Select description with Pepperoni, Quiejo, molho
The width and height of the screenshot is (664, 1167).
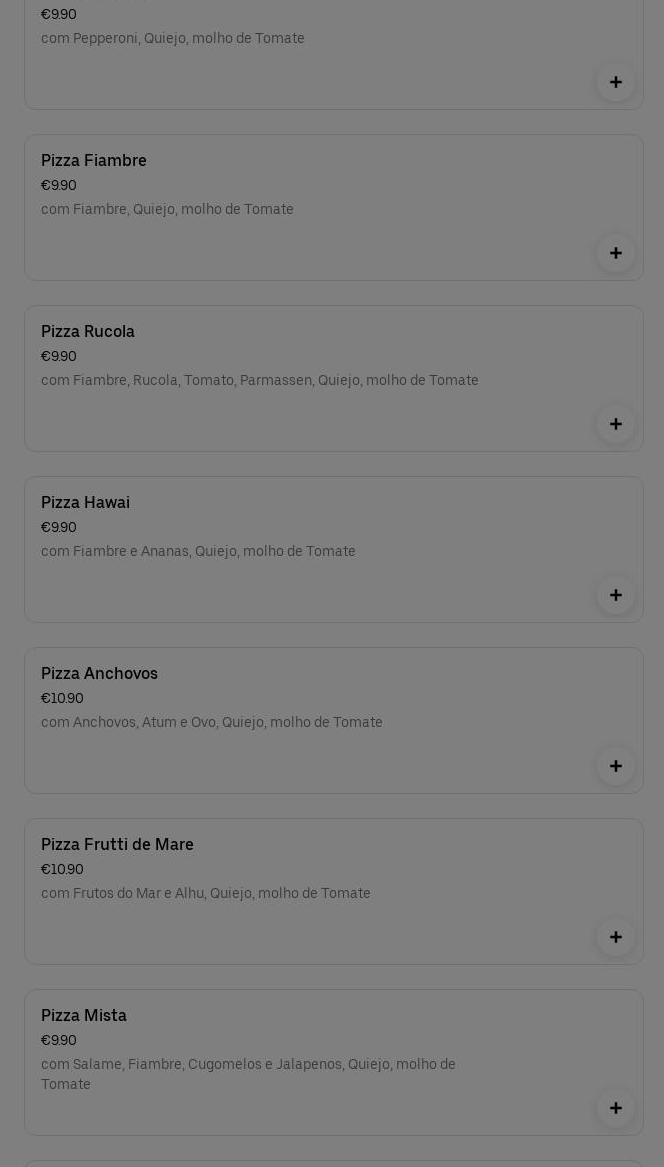pyautogui.click(x=173, y=39)
